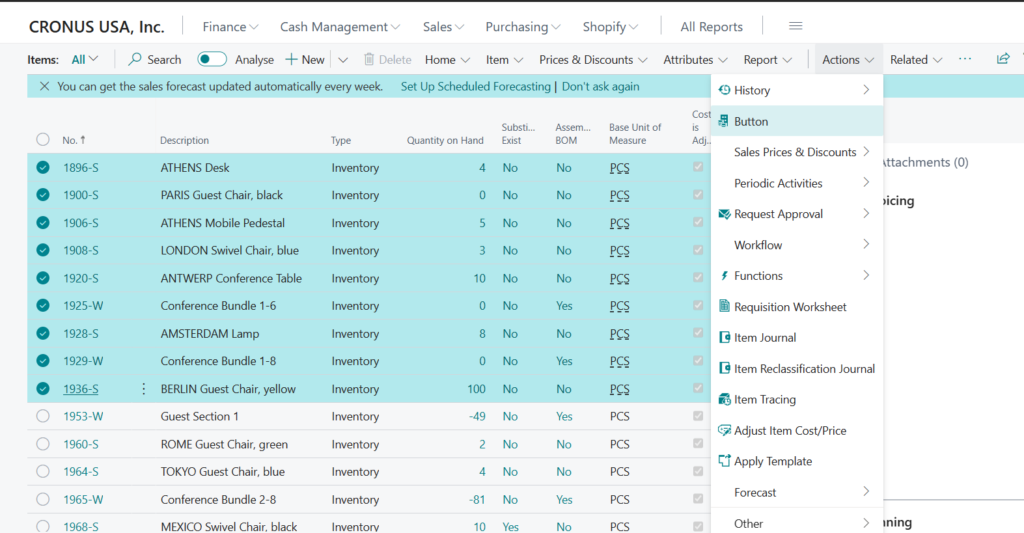1024x533 pixels.
Task: Click Don't ask again link
Action: [600, 86]
